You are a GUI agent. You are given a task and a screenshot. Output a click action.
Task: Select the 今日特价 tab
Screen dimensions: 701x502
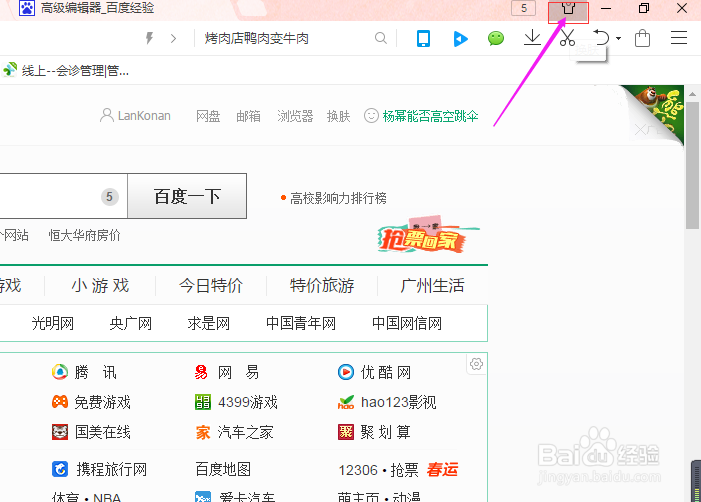[x=211, y=286]
